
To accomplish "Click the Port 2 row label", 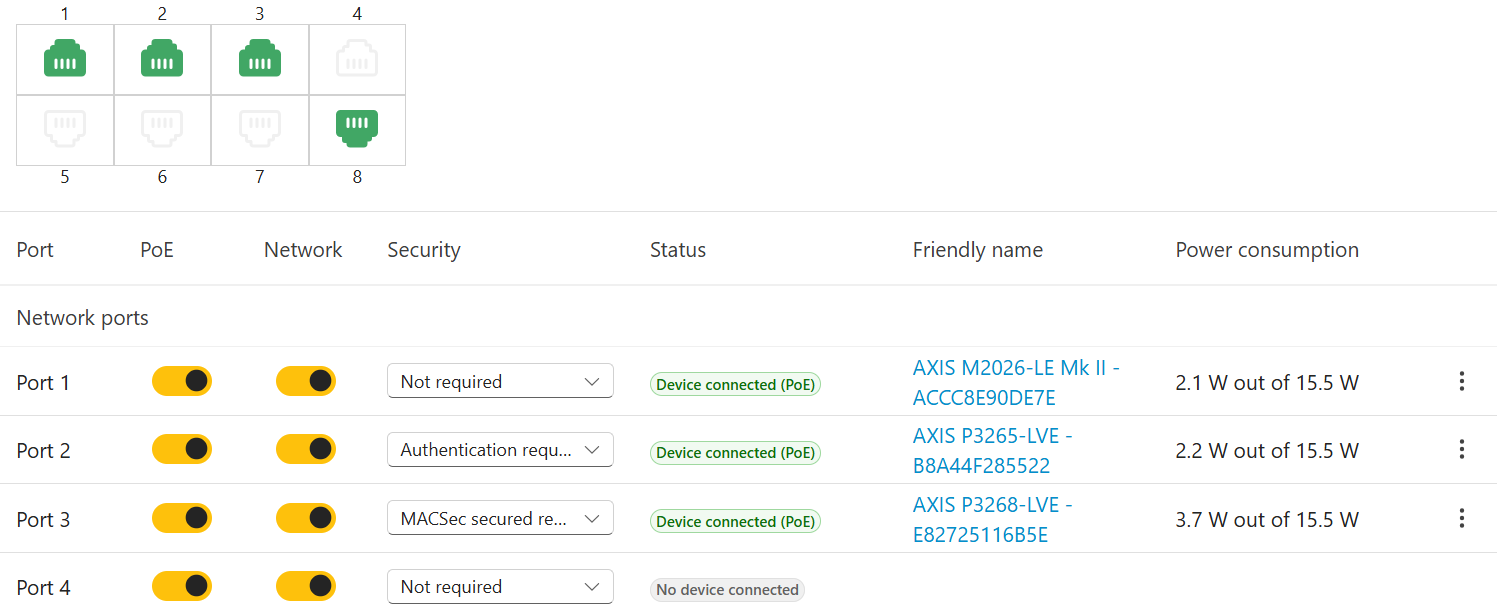I will [43, 450].
